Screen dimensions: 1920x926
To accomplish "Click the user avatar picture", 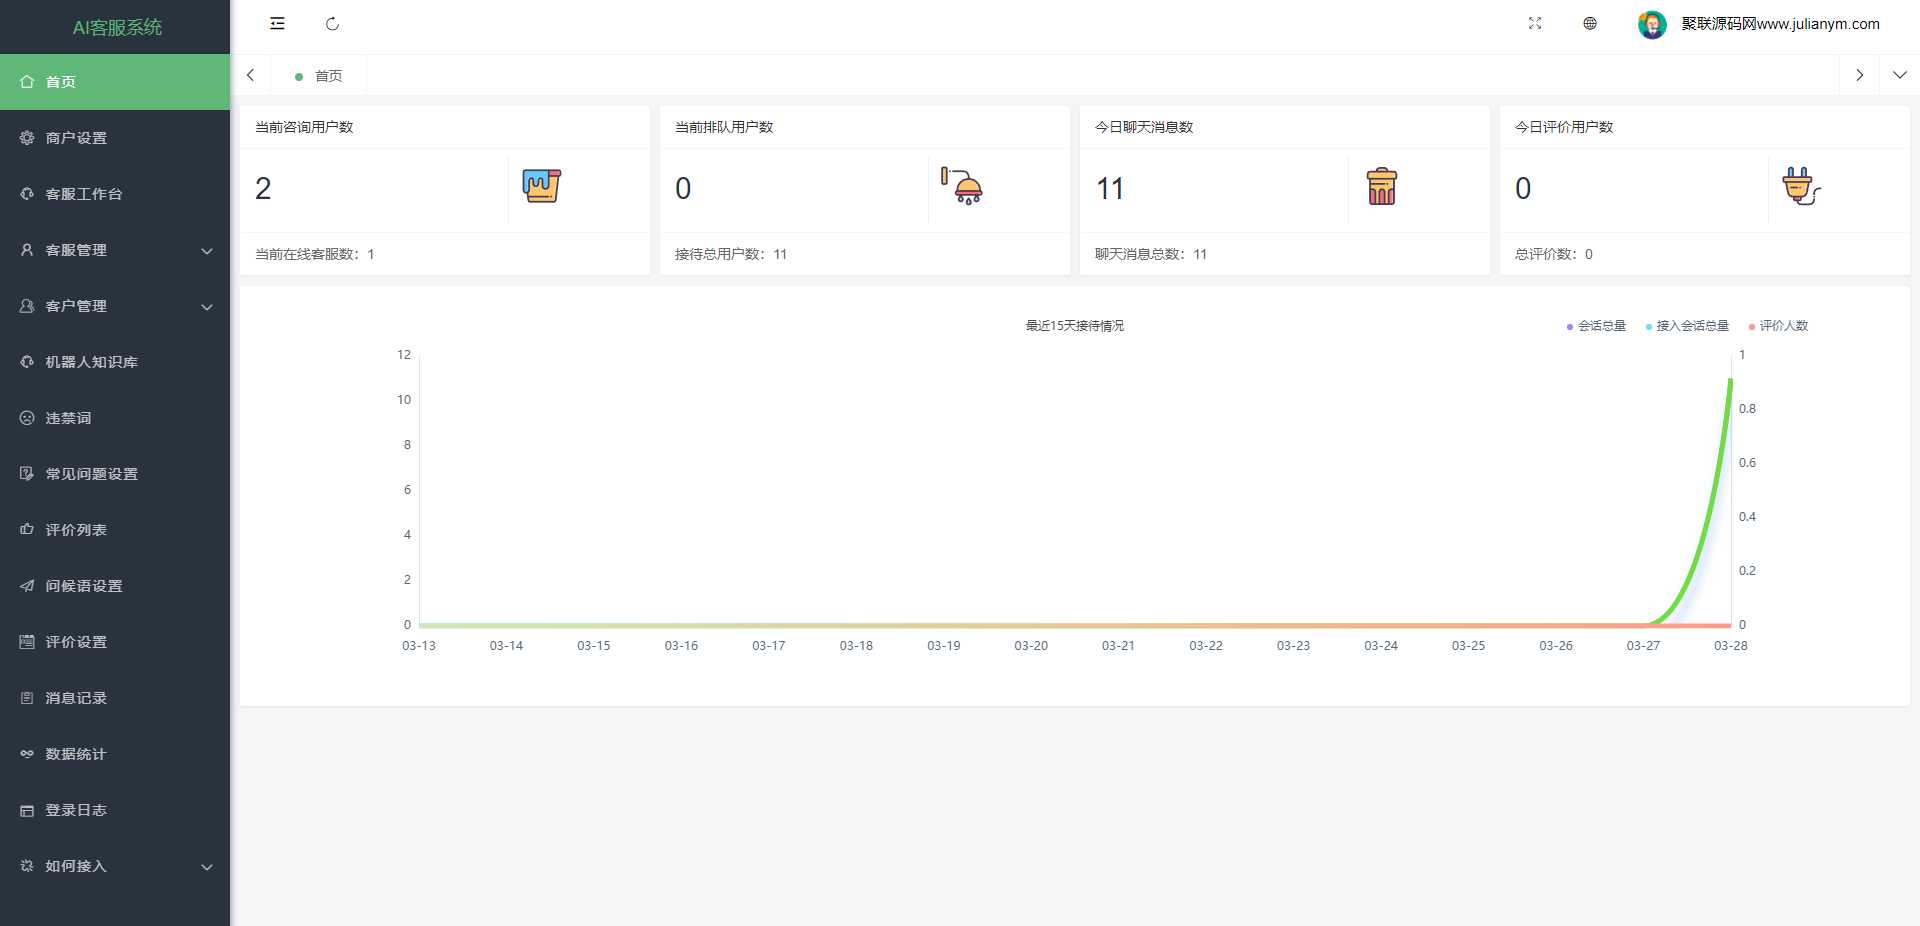I will 1652,25.
